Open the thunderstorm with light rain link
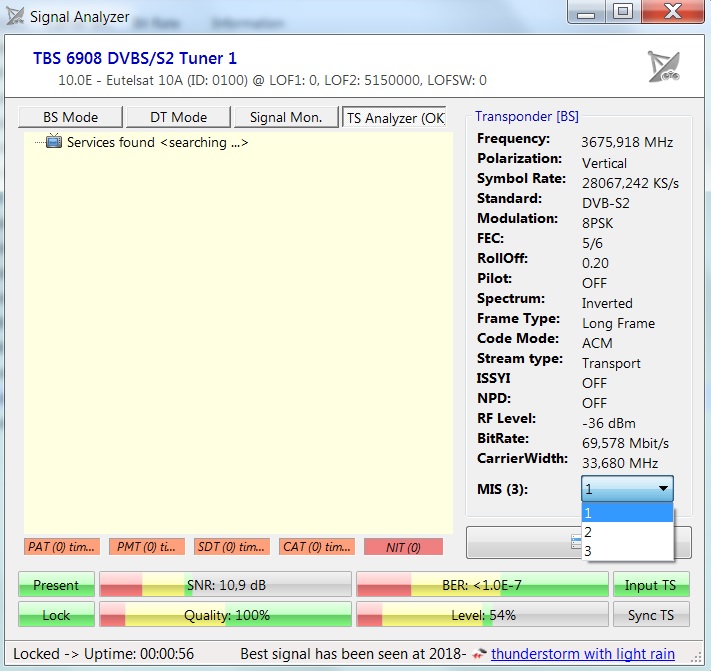711x671 pixels. point(583,654)
